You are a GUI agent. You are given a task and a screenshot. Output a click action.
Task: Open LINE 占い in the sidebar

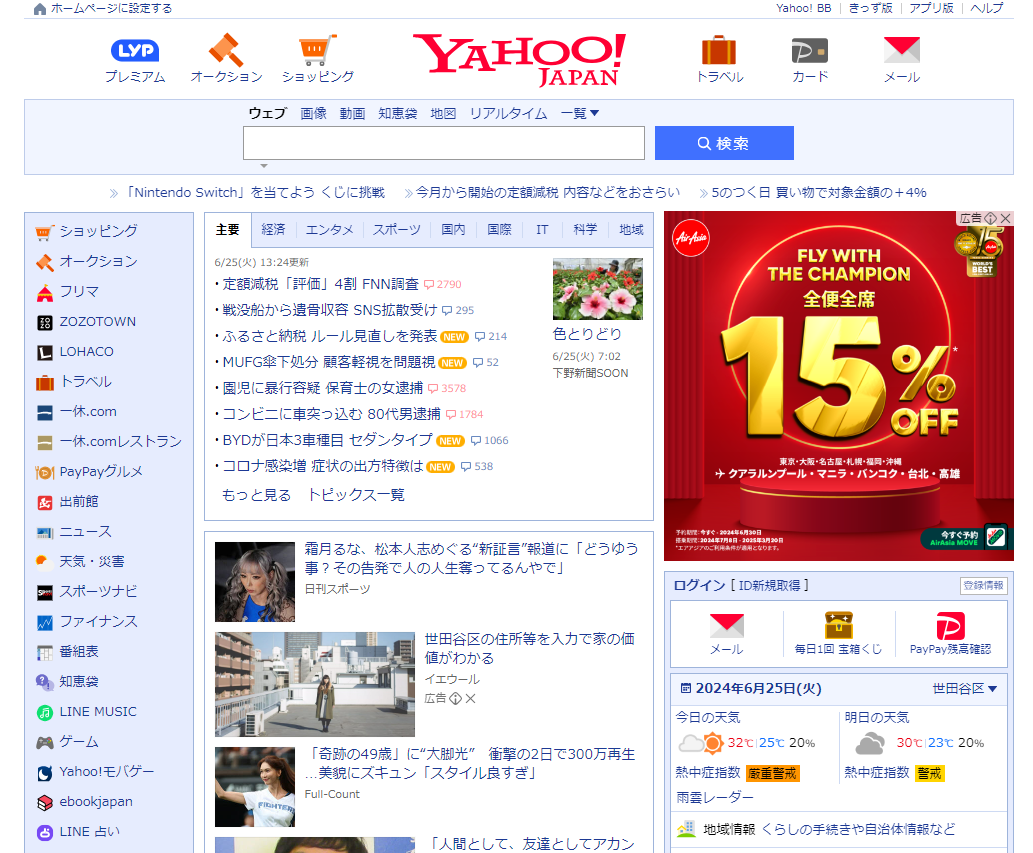90,832
